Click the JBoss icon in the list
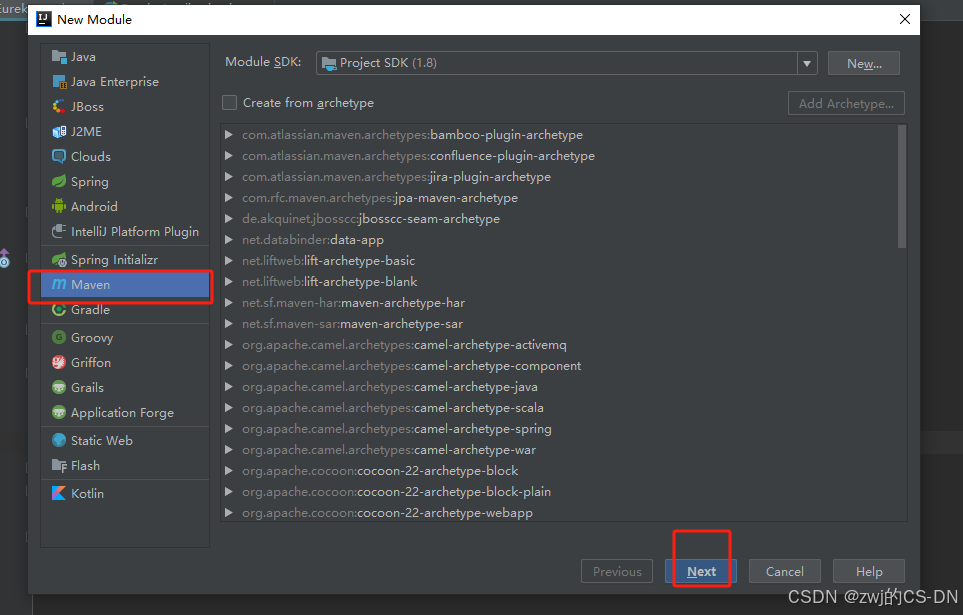The image size is (963, 615). (59, 107)
